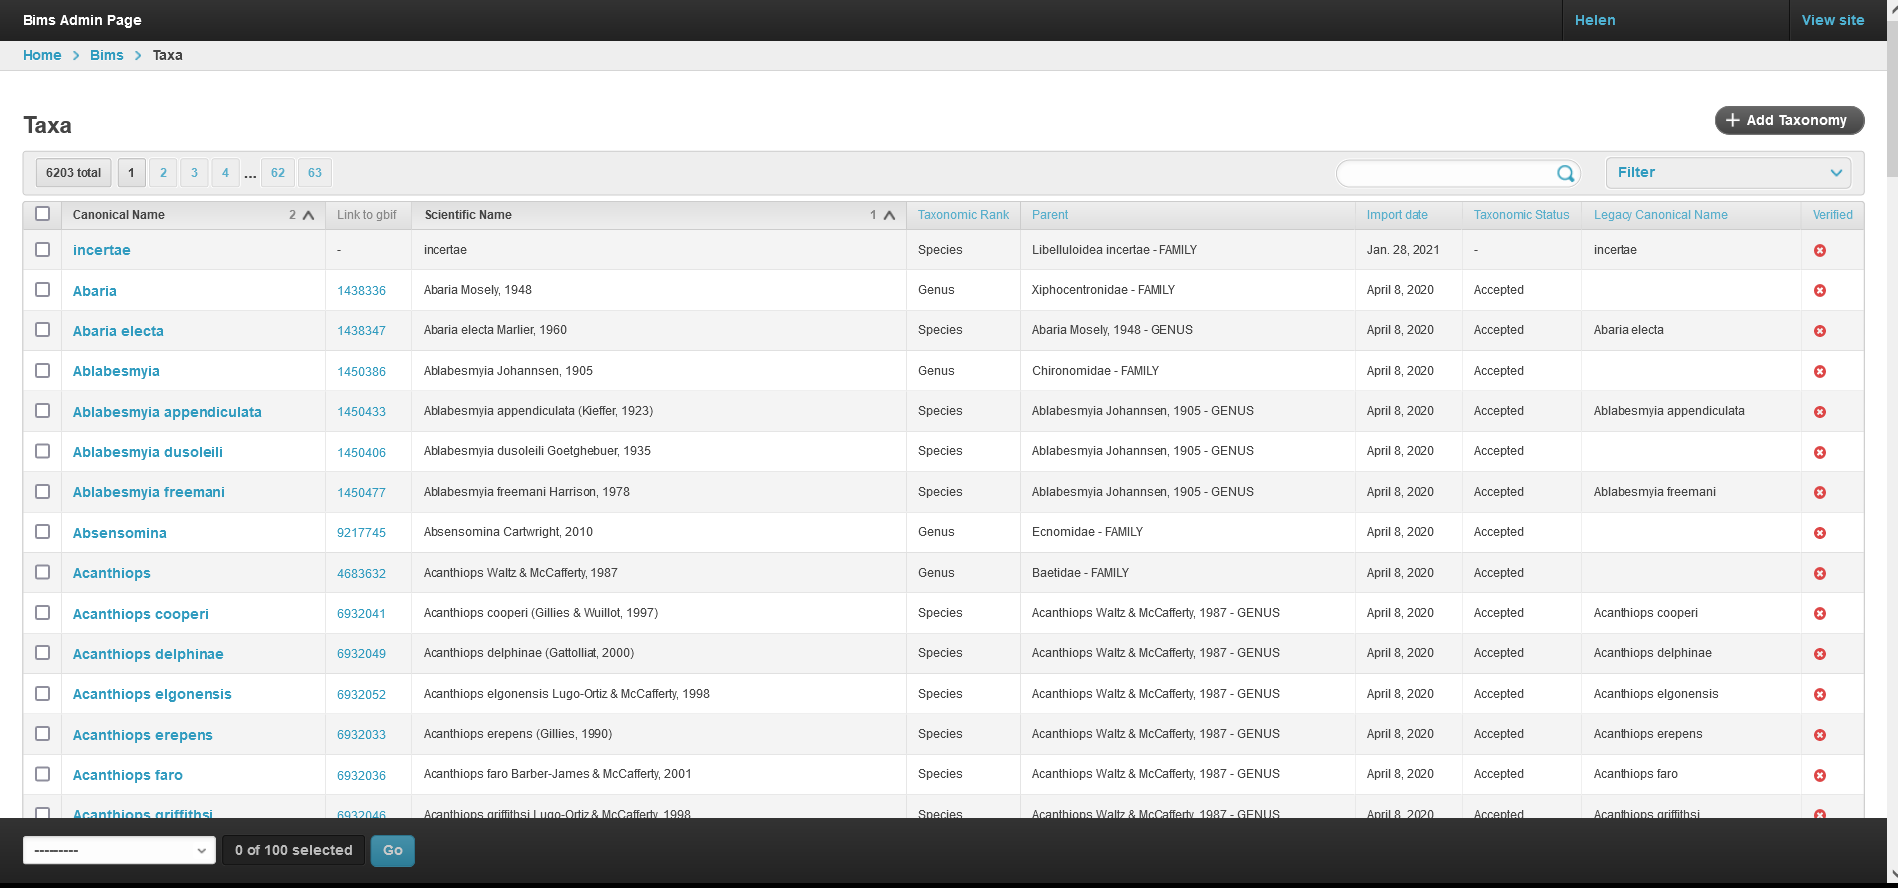Click the Go button
Viewport: 1898px width, 888px height.
point(392,851)
